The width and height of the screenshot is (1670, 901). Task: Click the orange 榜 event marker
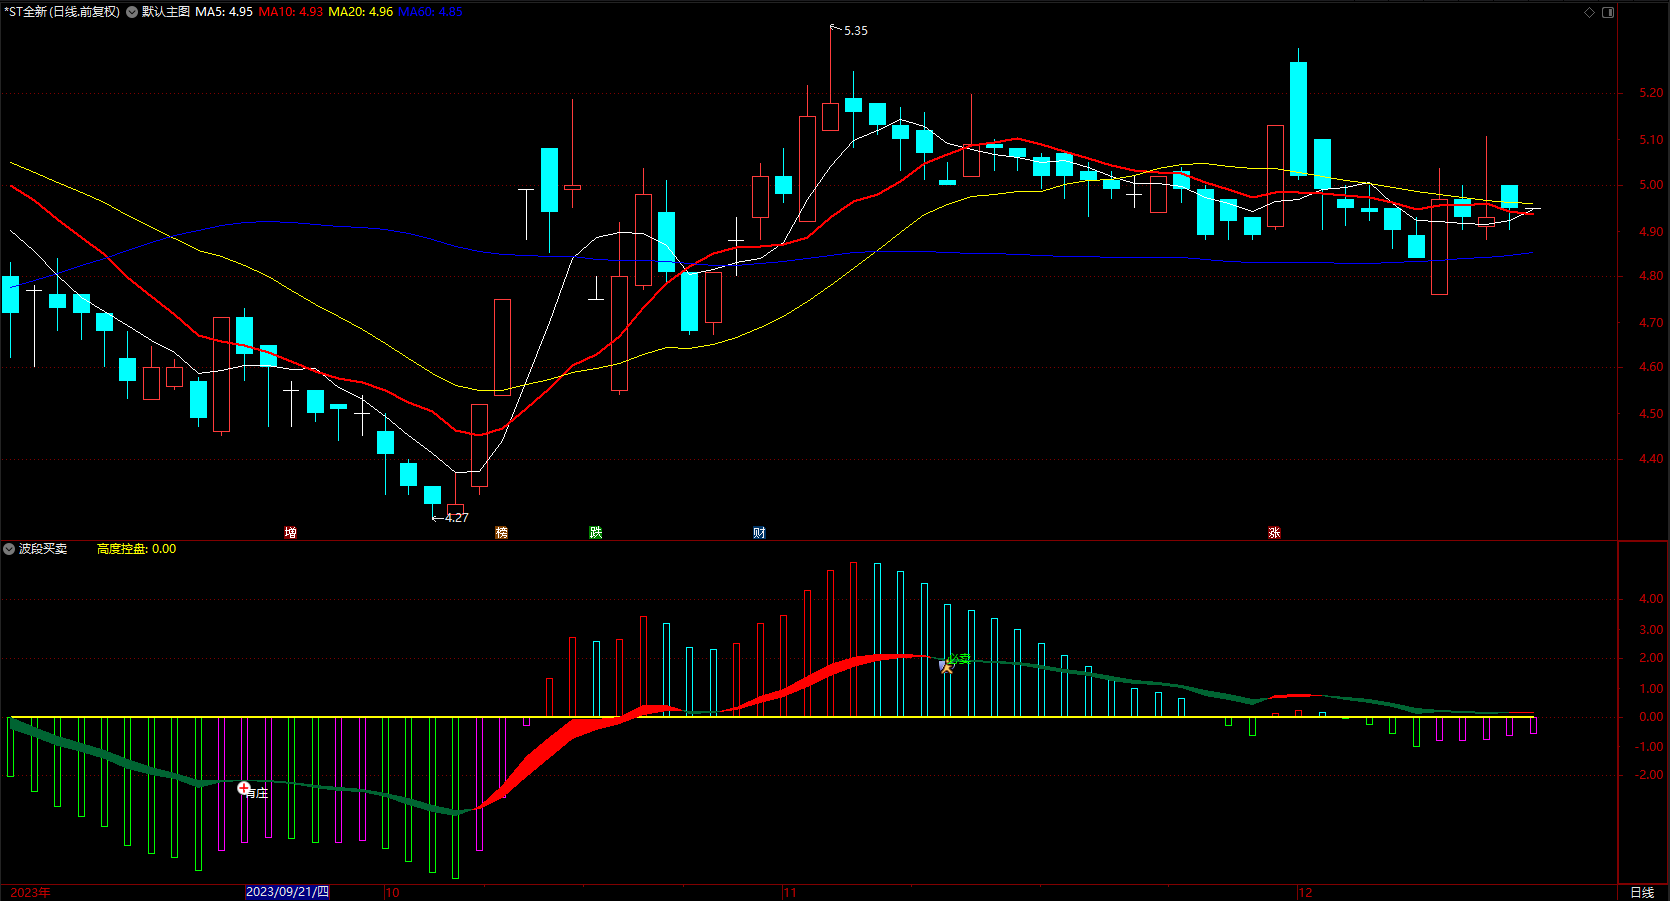[502, 533]
